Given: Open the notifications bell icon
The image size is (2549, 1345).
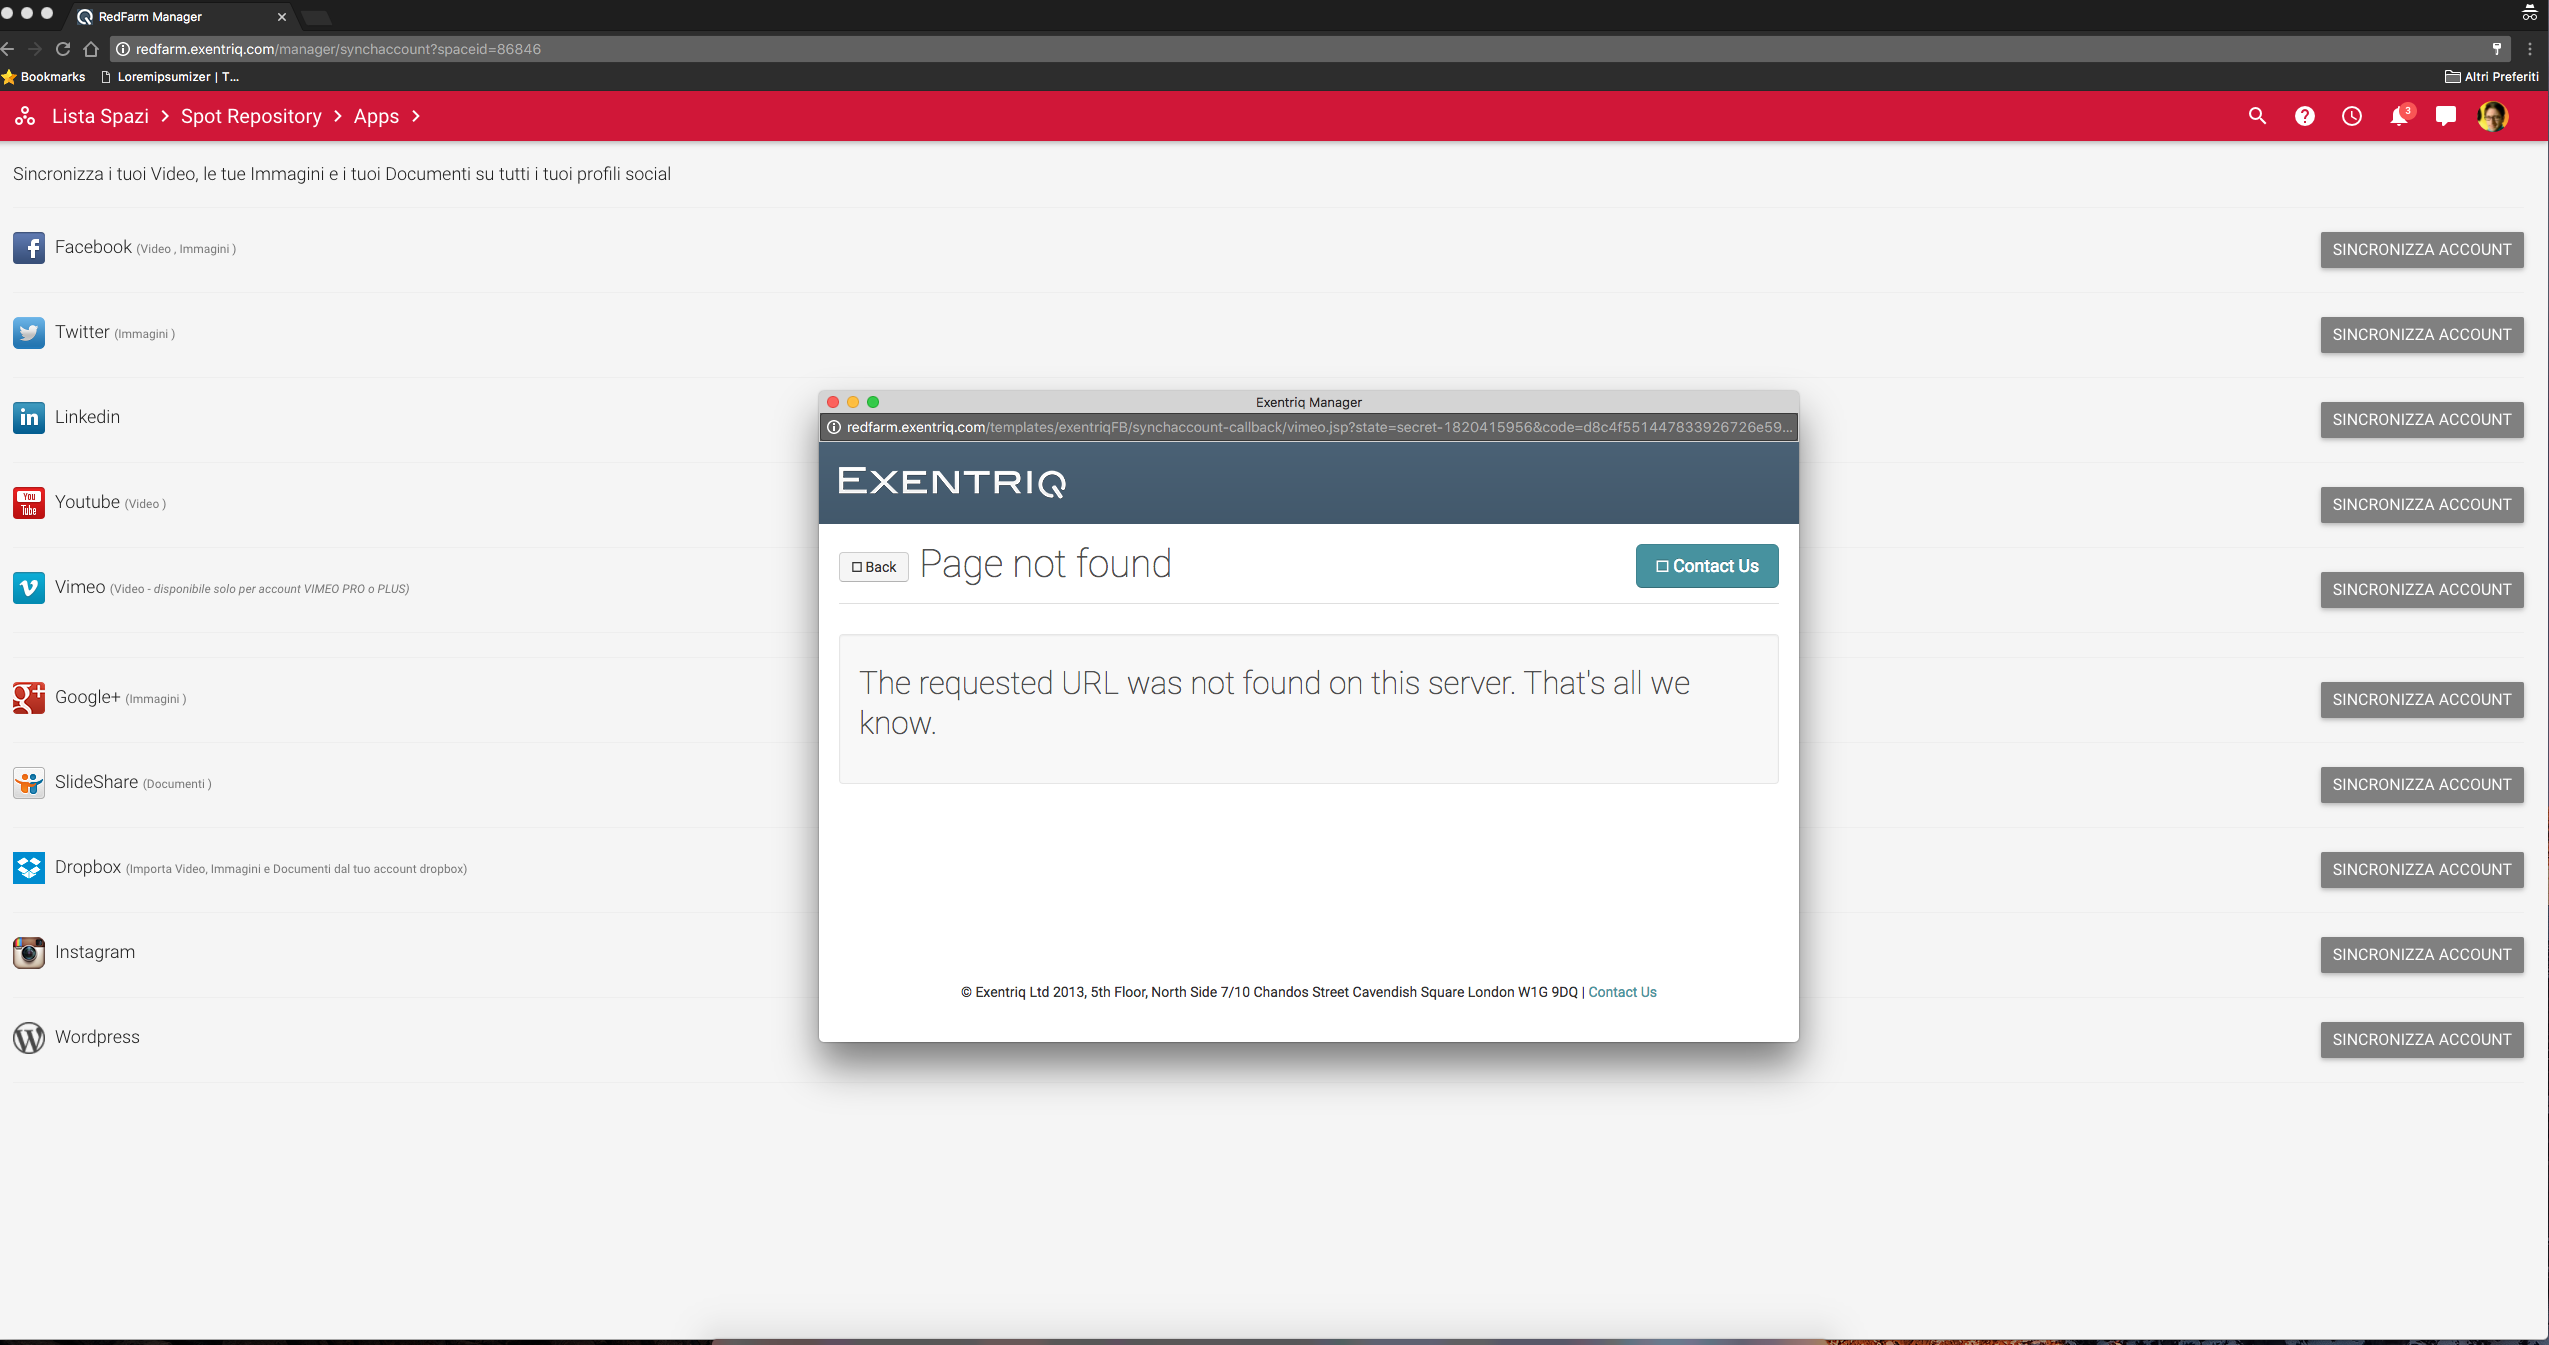Looking at the screenshot, I should pyautogui.click(x=2398, y=117).
